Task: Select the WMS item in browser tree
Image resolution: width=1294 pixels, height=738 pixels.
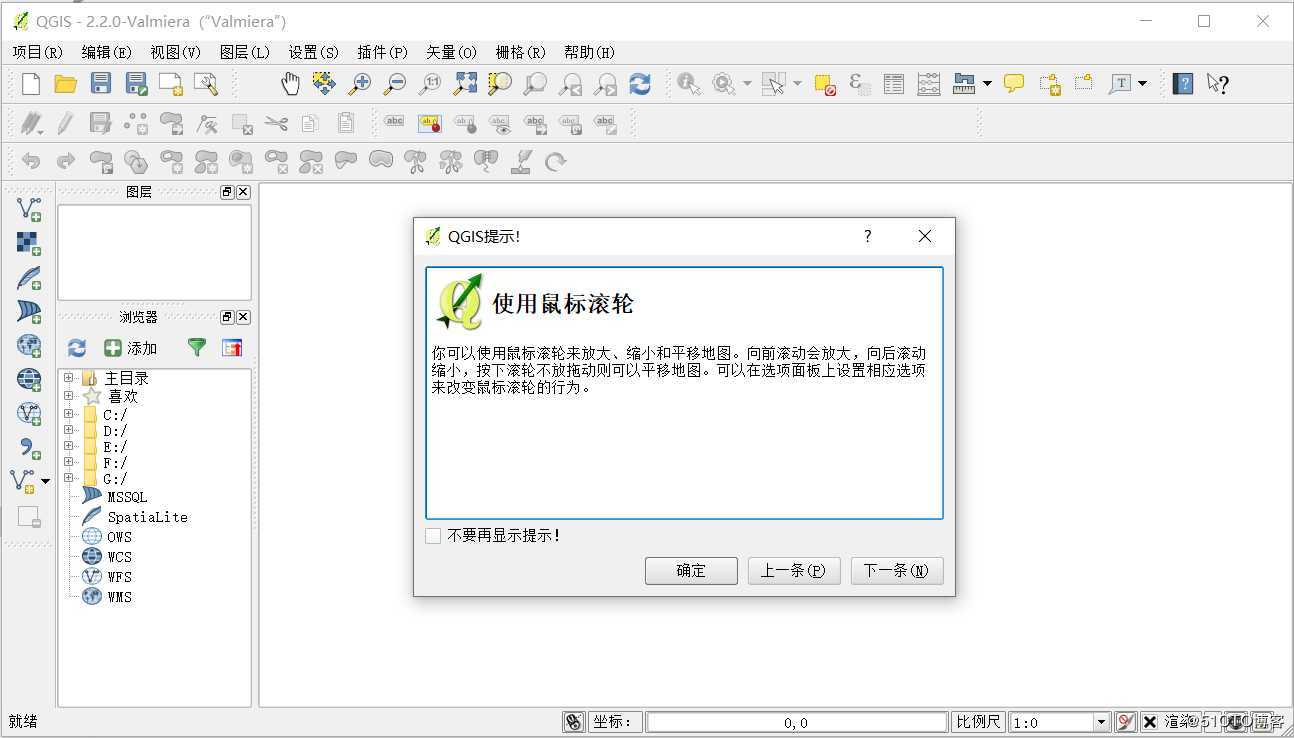Action: (120, 597)
